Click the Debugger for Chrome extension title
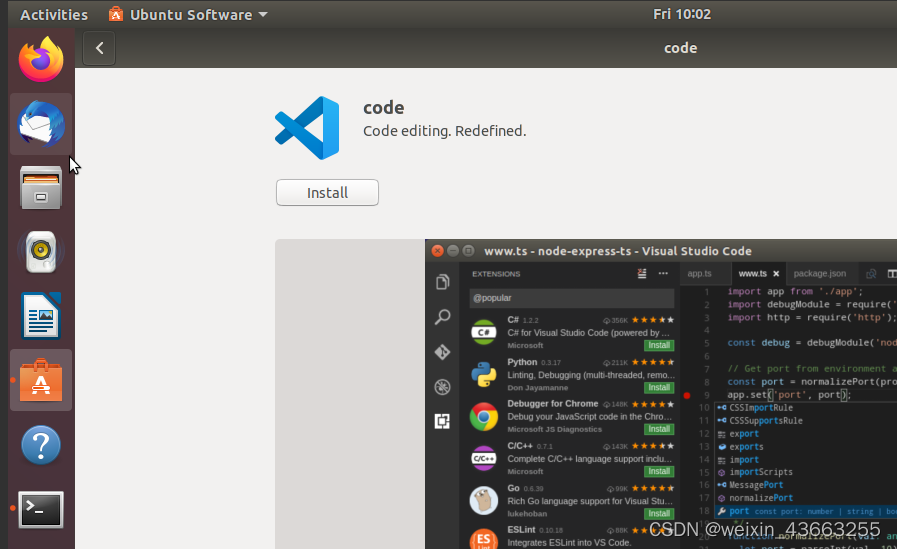 pyautogui.click(x=553, y=404)
